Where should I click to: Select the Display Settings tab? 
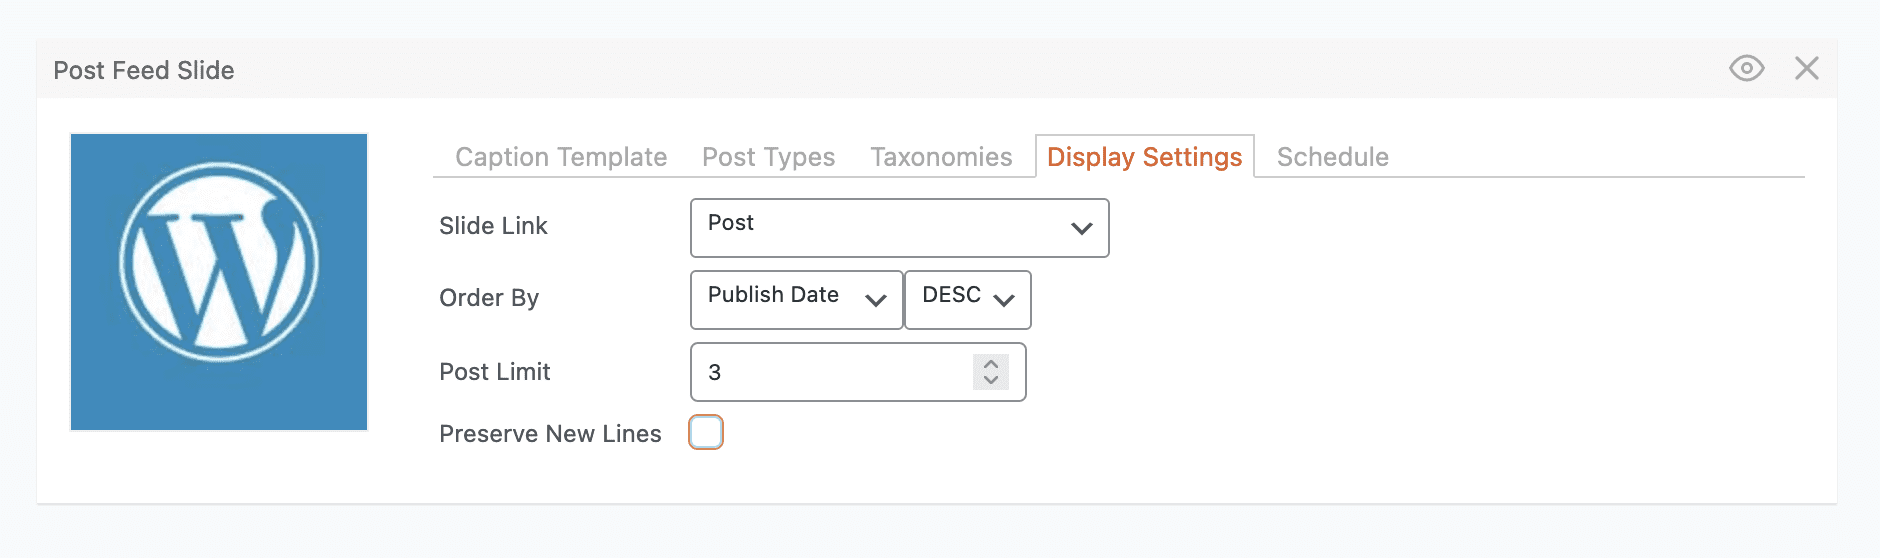pyautogui.click(x=1144, y=157)
